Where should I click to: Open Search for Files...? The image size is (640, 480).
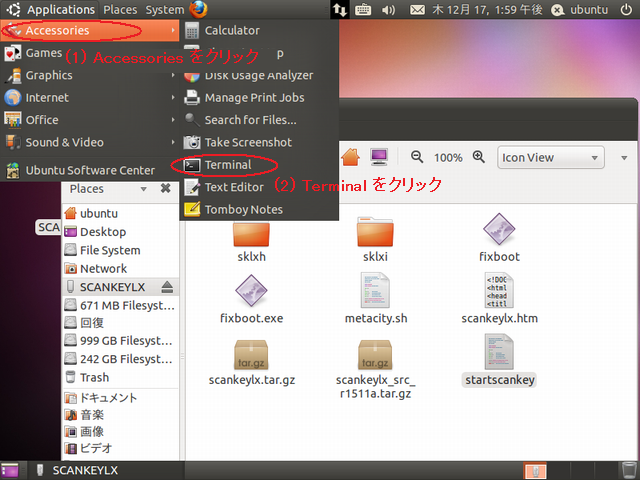point(259,120)
